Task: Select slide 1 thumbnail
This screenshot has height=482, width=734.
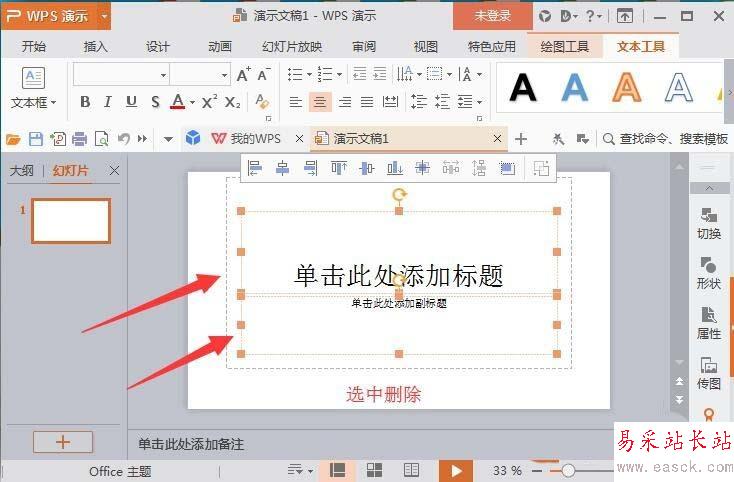Action: [71, 221]
